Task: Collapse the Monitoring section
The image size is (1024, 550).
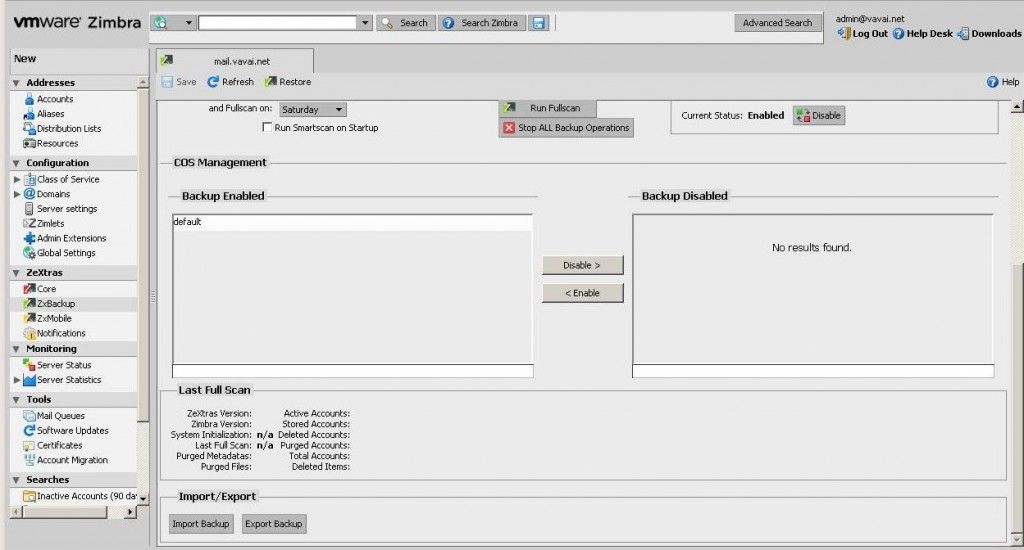Action: 16,349
